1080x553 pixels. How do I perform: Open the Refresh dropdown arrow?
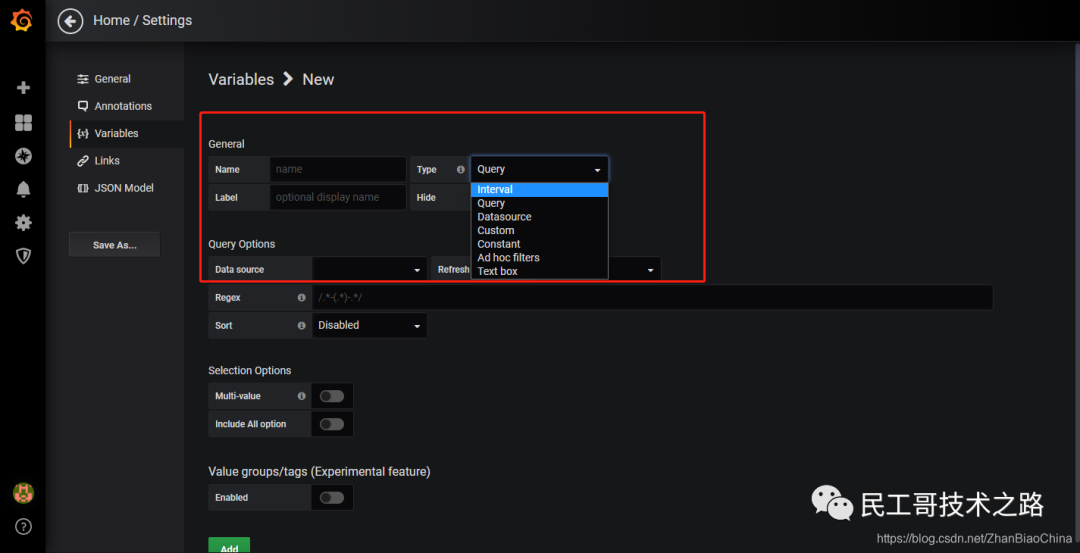click(x=650, y=271)
